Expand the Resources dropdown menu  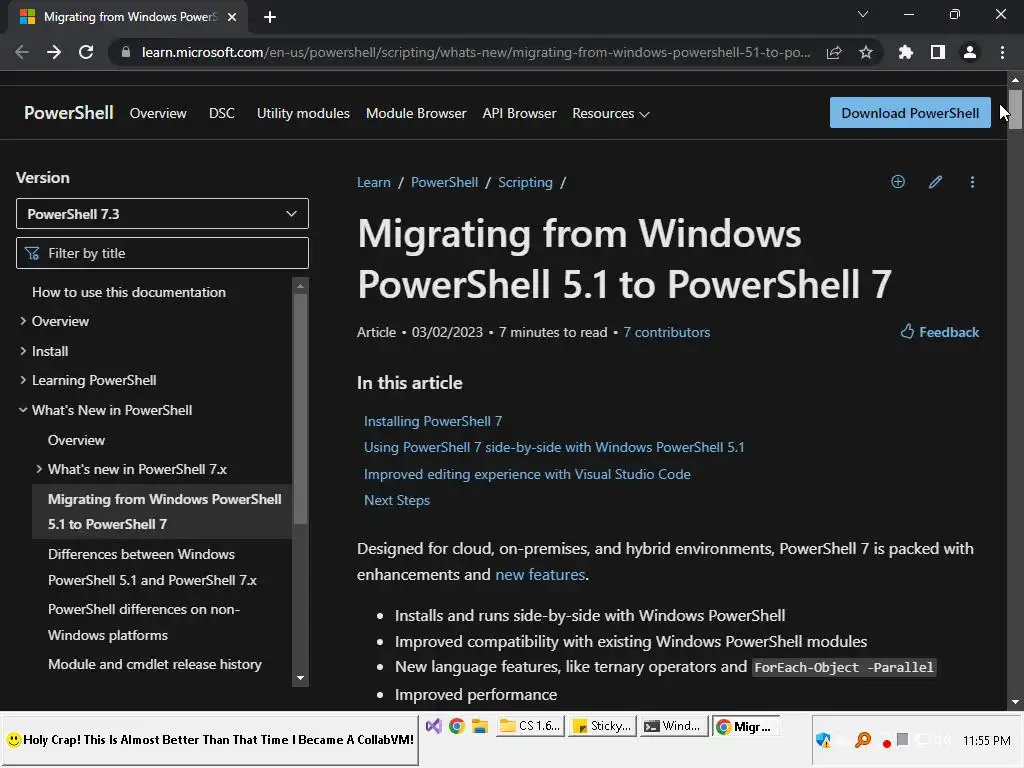[611, 114]
